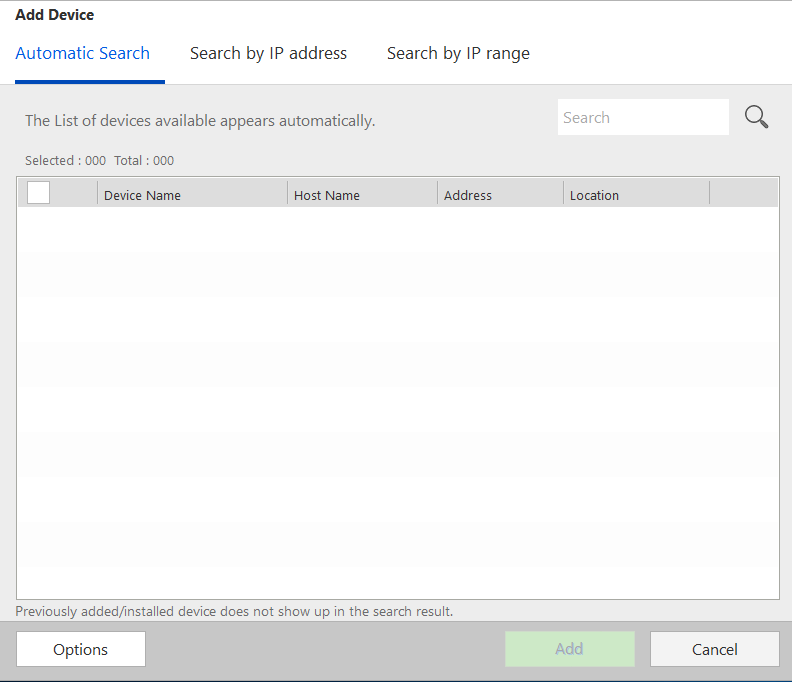Click the text about devices appearing automatically
The image size is (792, 682).
coord(200,120)
